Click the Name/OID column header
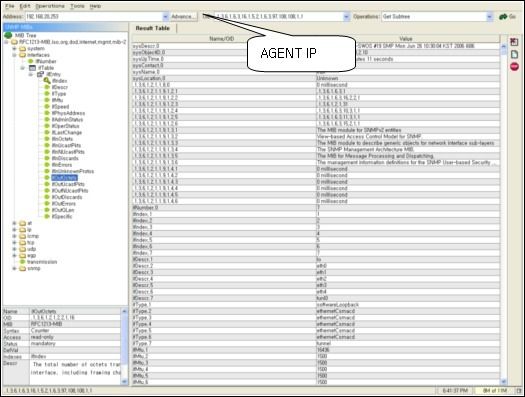Screen dimensions: 525x397 coord(222,39)
